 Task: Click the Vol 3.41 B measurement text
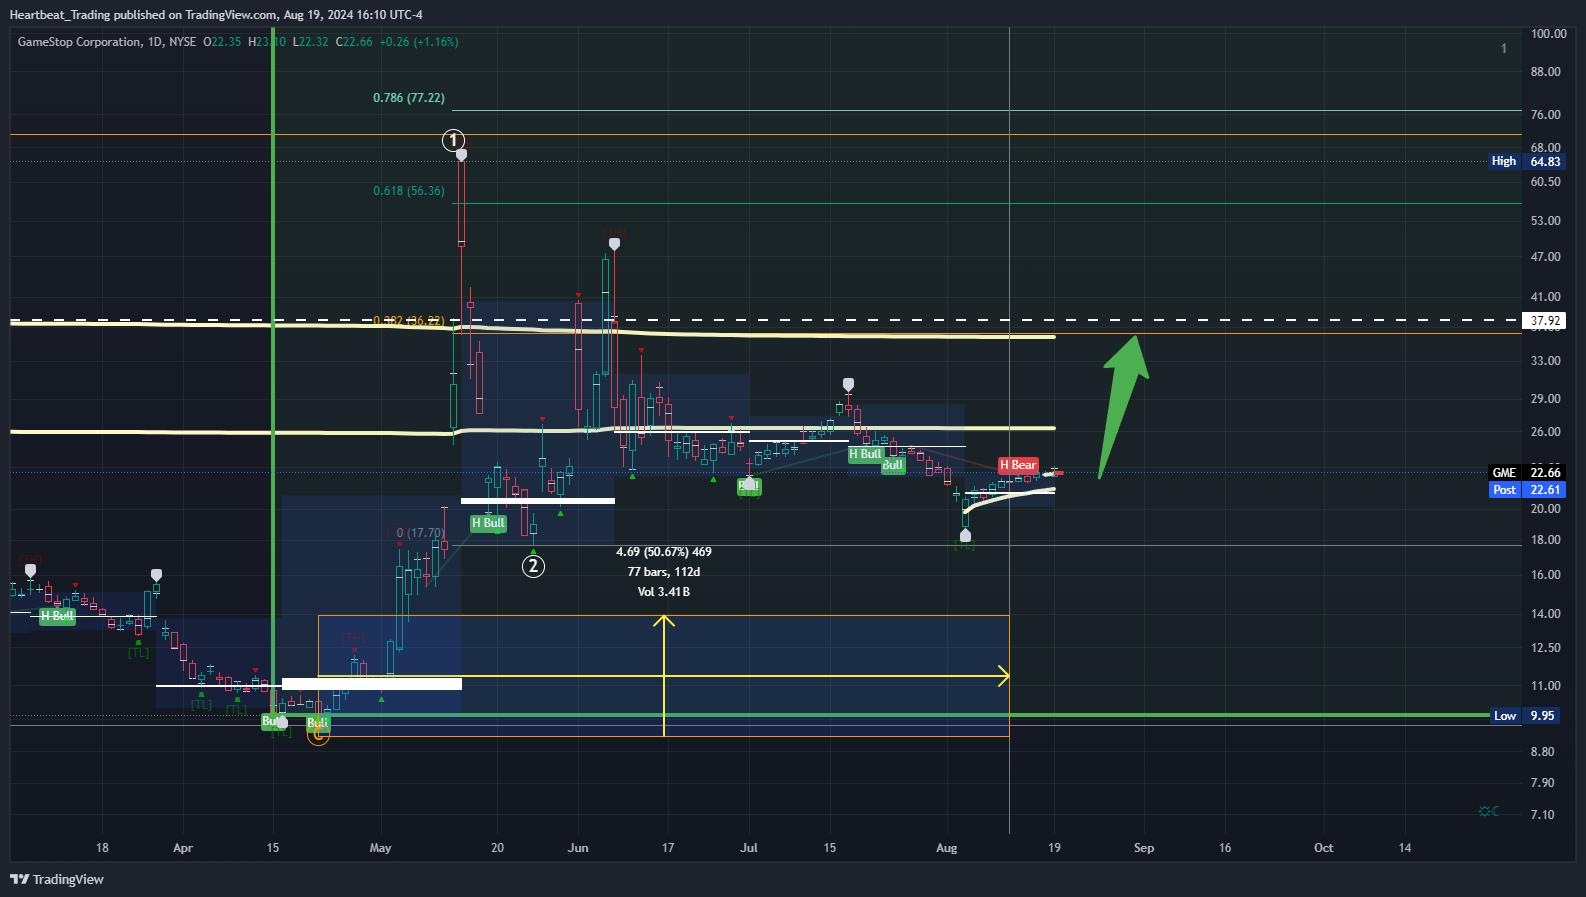click(x=664, y=592)
